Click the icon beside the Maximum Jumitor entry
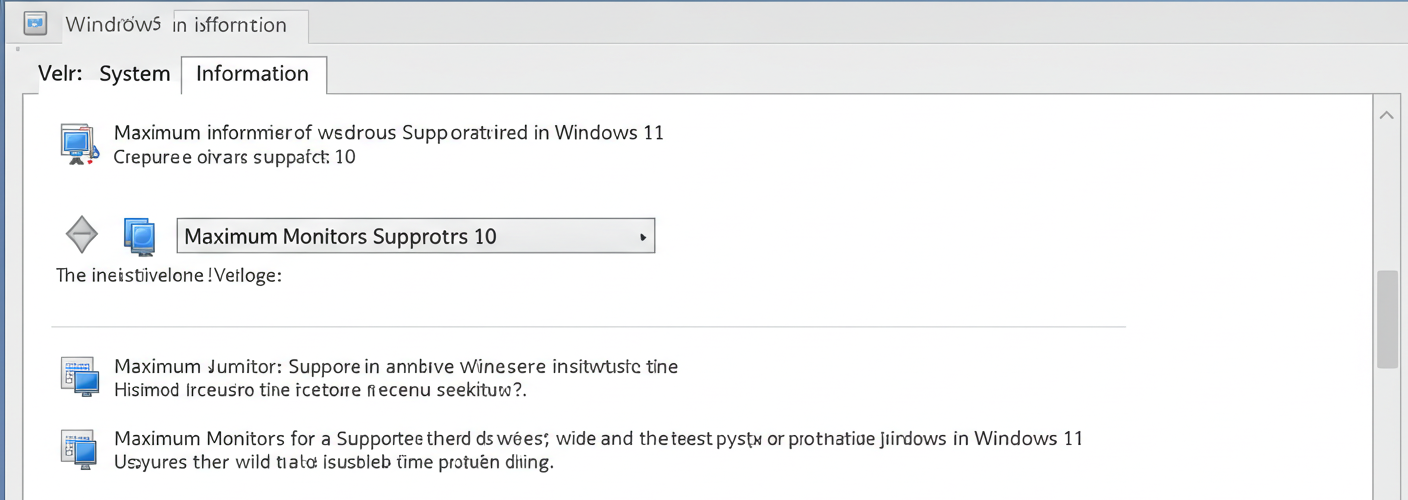The width and height of the screenshot is (1408, 500). 79,376
